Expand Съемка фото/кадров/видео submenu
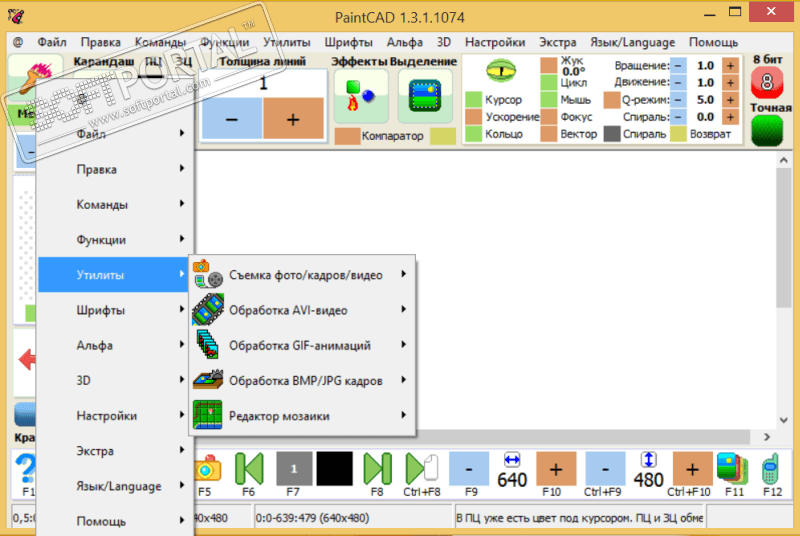This screenshot has height=536, width=800. pos(303,274)
